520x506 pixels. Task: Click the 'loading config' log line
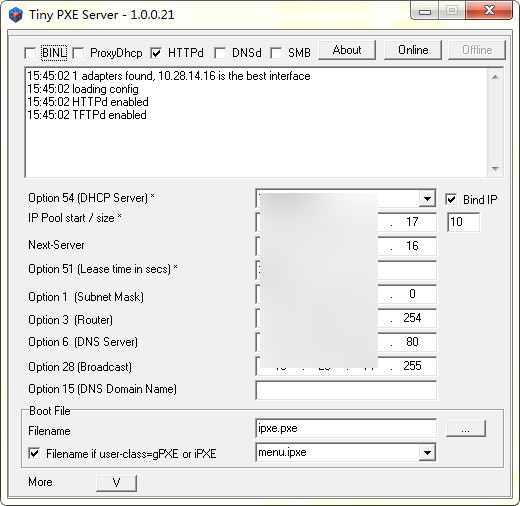click(x=83, y=89)
